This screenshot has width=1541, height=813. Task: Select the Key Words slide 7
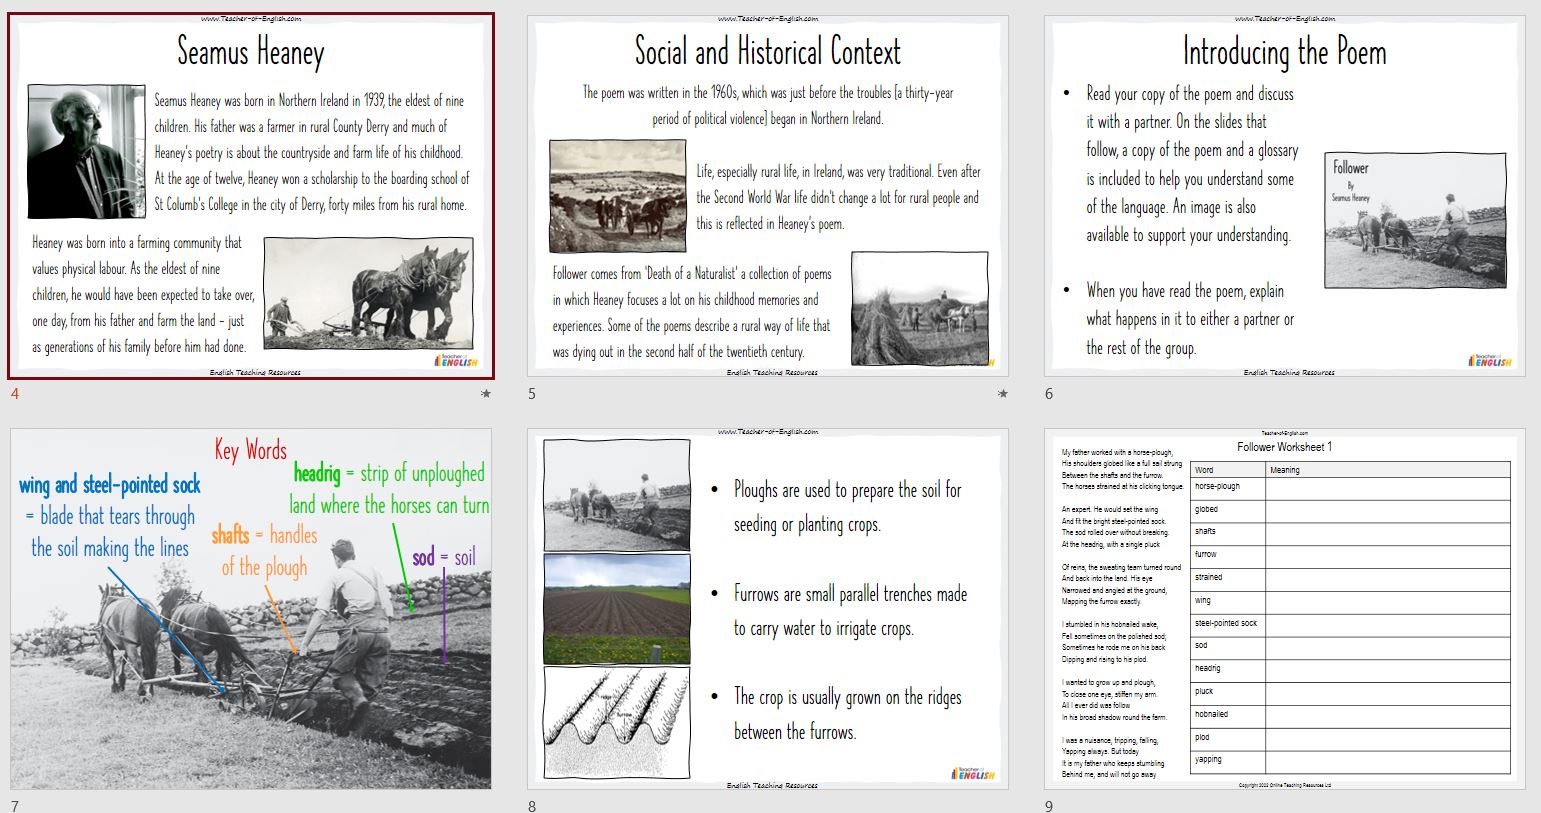coord(250,605)
